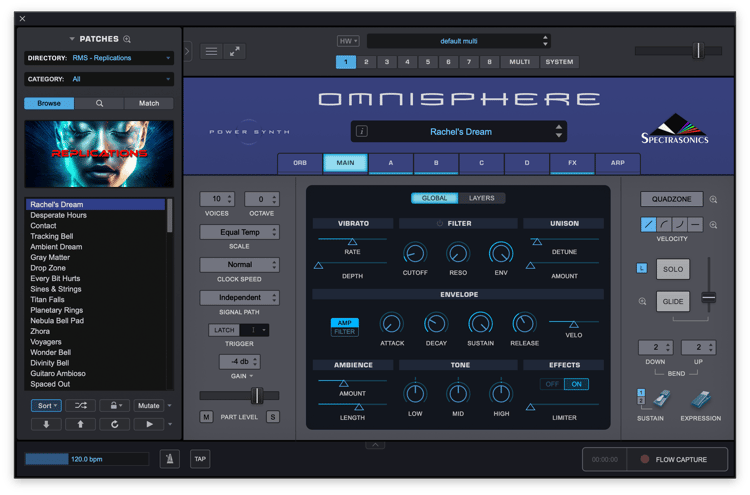Open the Sort dropdown
750x495 pixels.
point(46,406)
